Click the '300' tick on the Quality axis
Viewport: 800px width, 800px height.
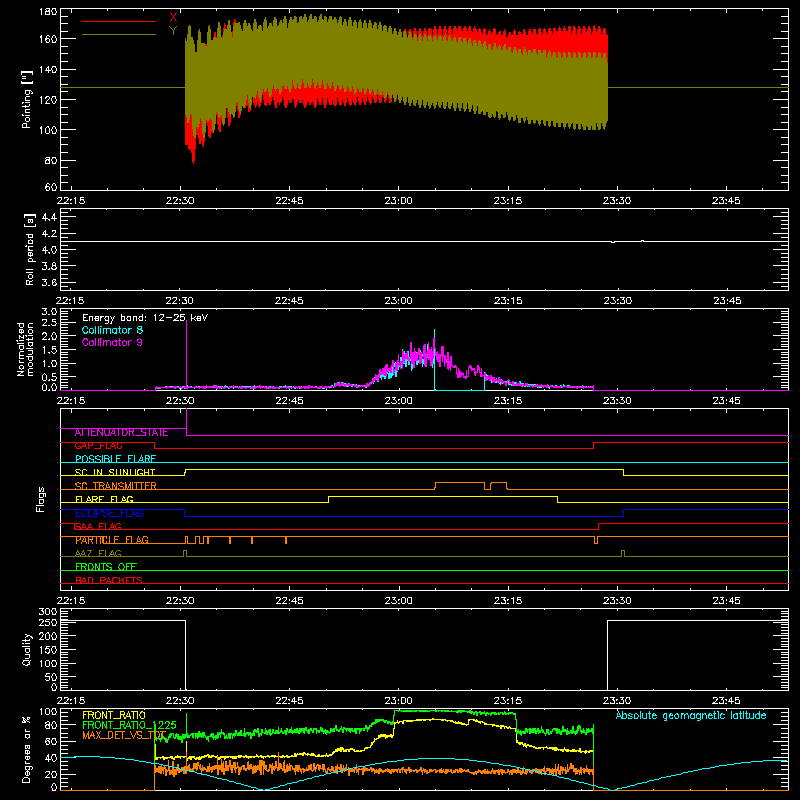coord(48,612)
